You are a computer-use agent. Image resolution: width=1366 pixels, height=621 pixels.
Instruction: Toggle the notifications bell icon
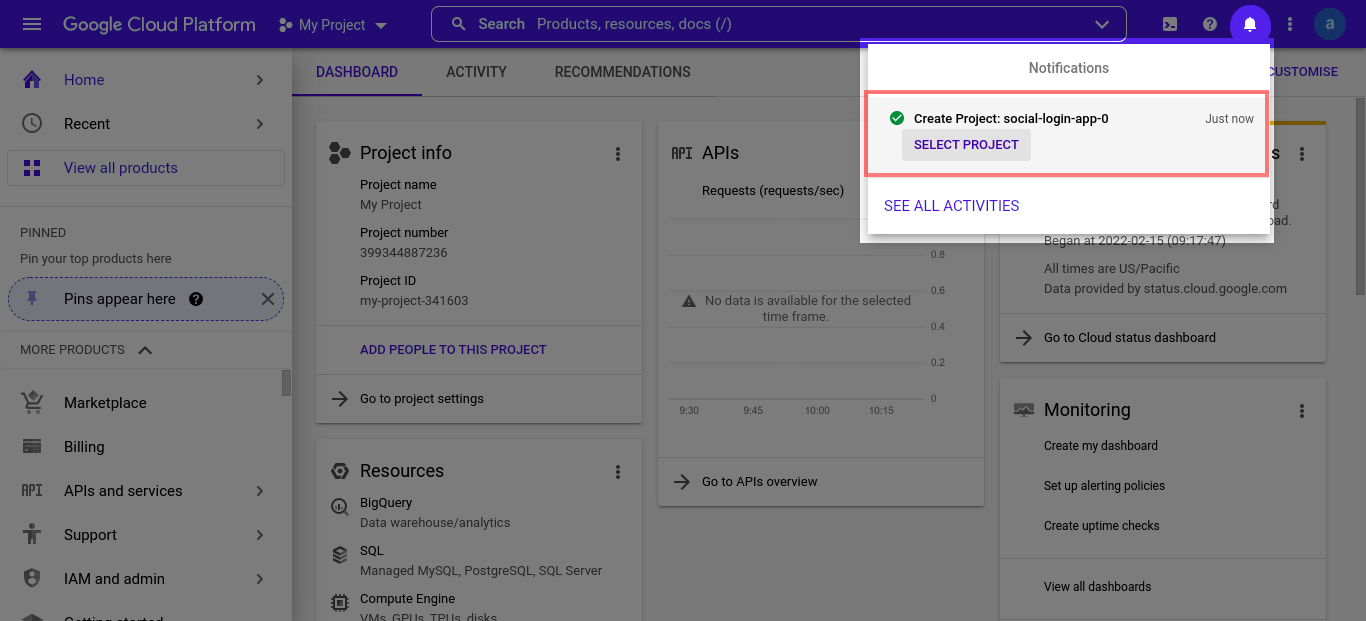[1250, 24]
